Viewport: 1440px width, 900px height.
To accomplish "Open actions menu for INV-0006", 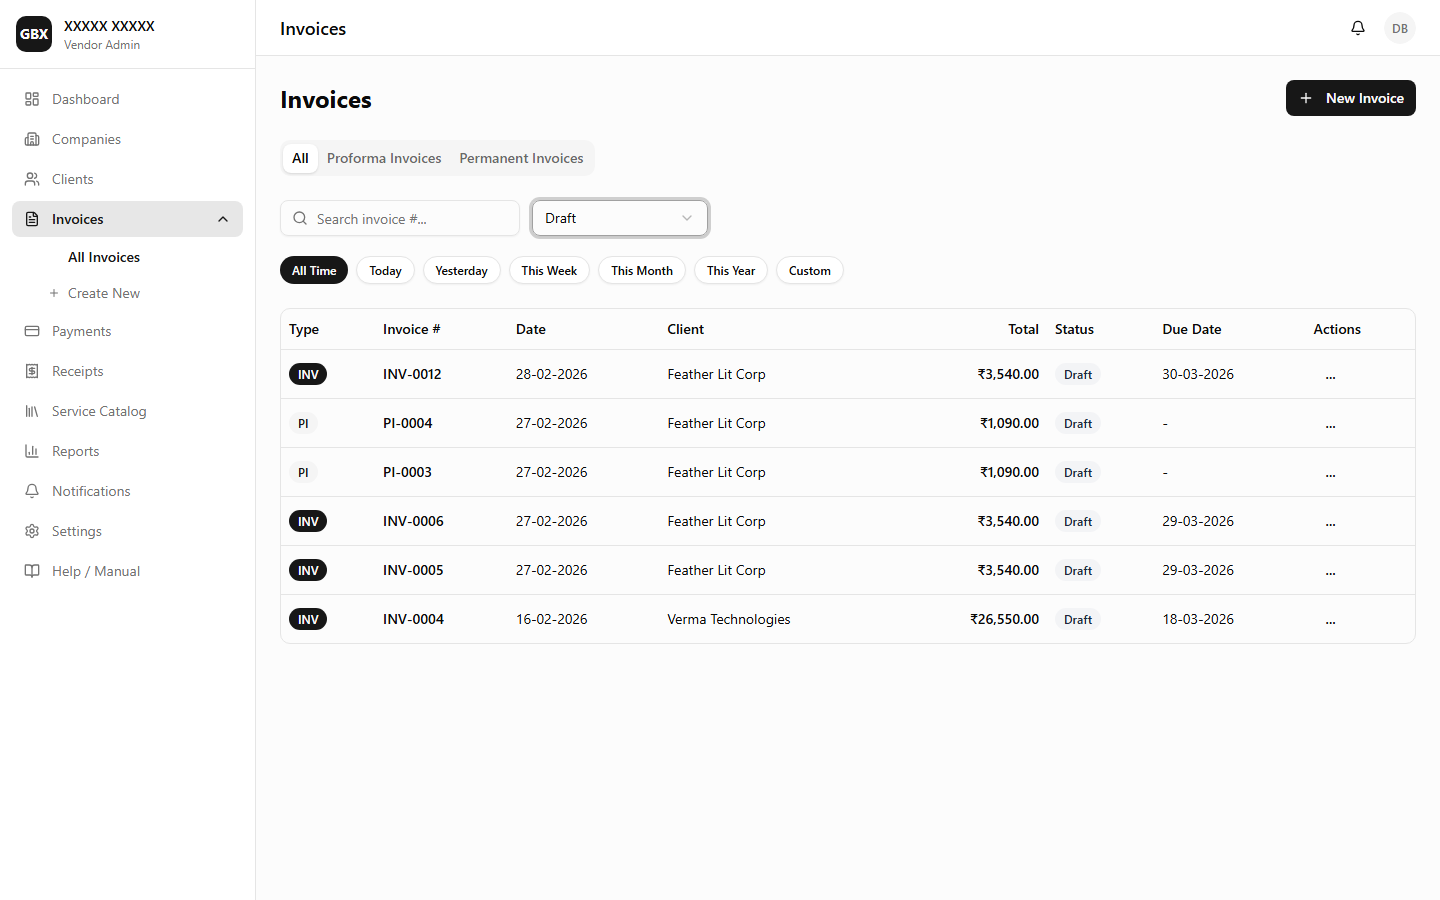I will [x=1330, y=522].
